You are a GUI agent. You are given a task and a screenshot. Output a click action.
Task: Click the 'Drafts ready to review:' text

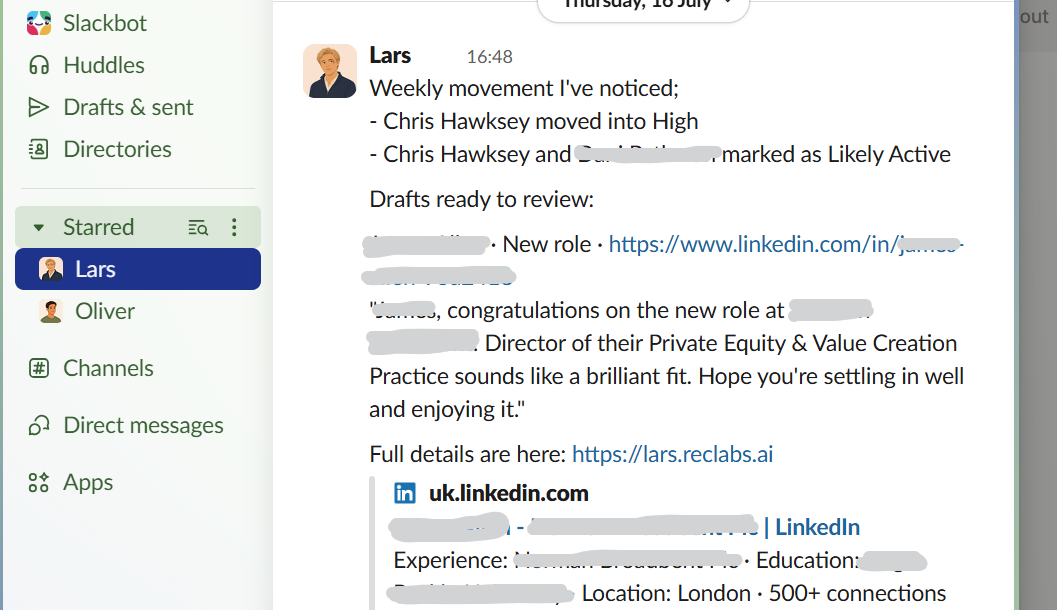[x=481, y=200]
